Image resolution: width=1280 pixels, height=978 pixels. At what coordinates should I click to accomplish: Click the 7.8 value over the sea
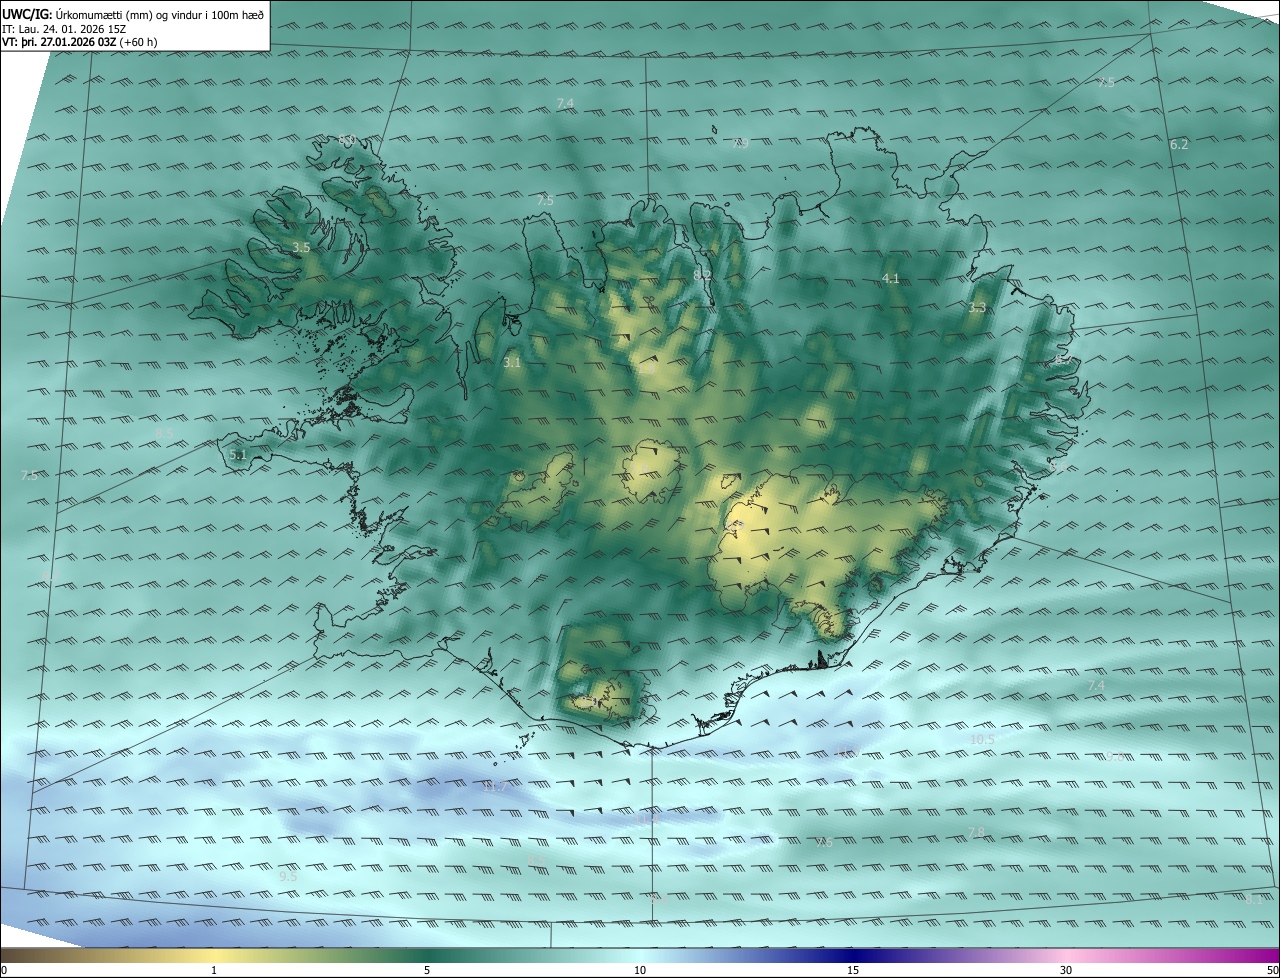(x=976, y=832)
